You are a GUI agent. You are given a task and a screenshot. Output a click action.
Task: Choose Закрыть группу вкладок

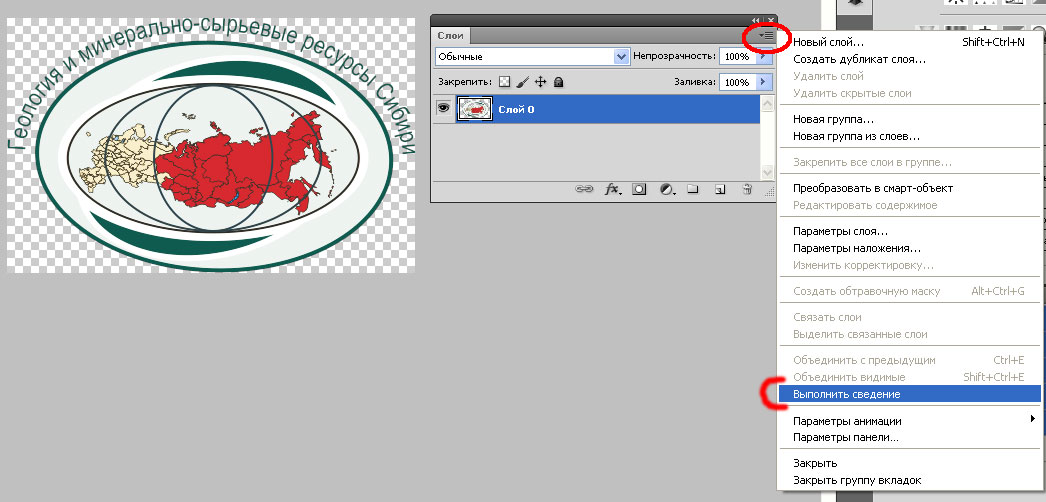coord(909,480)
